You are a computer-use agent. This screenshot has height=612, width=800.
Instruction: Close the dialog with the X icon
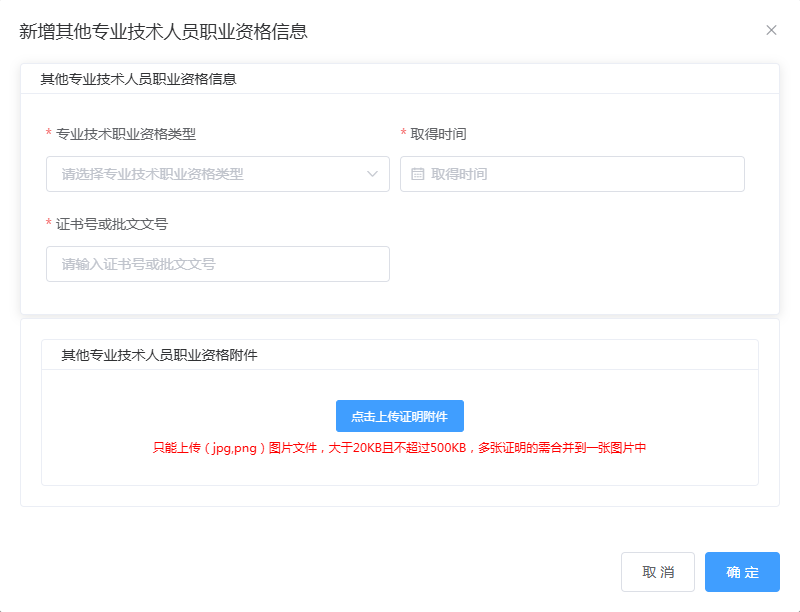770,30
